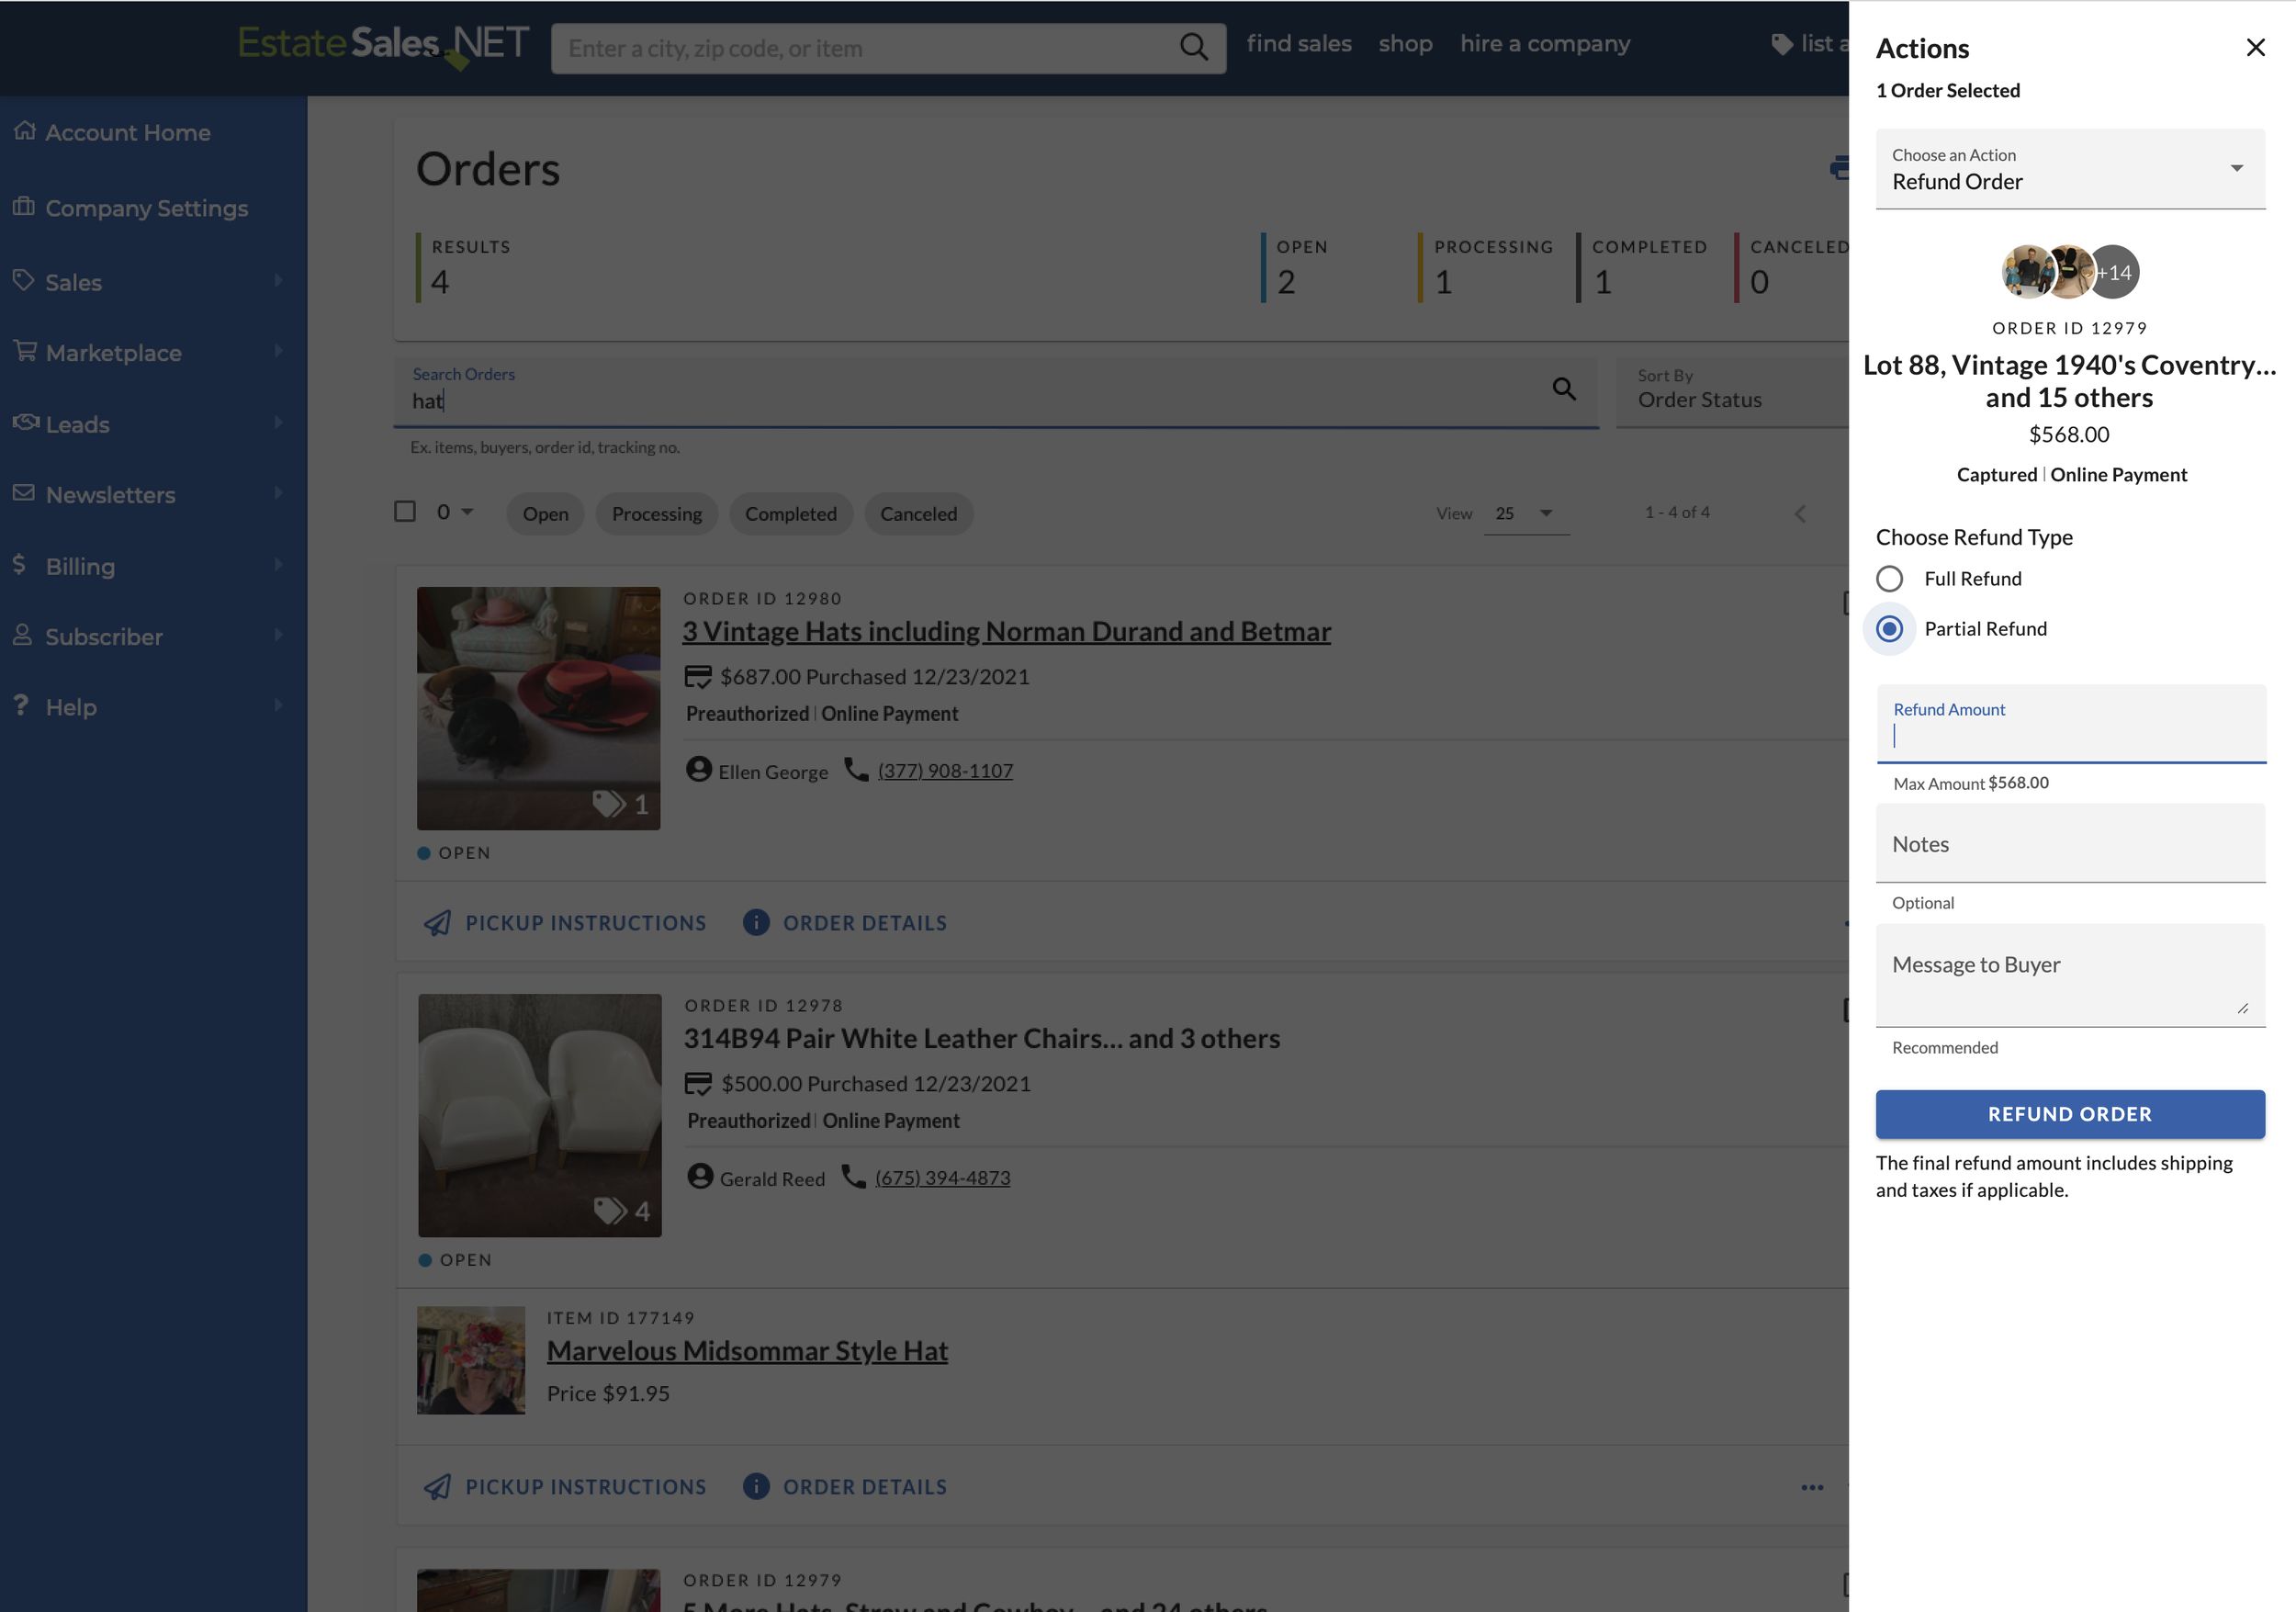This screenshot has width=2296, height=1612.
Task: Open Marvelous Midsommar Style Hat link
Action: tap(747, 1351)
